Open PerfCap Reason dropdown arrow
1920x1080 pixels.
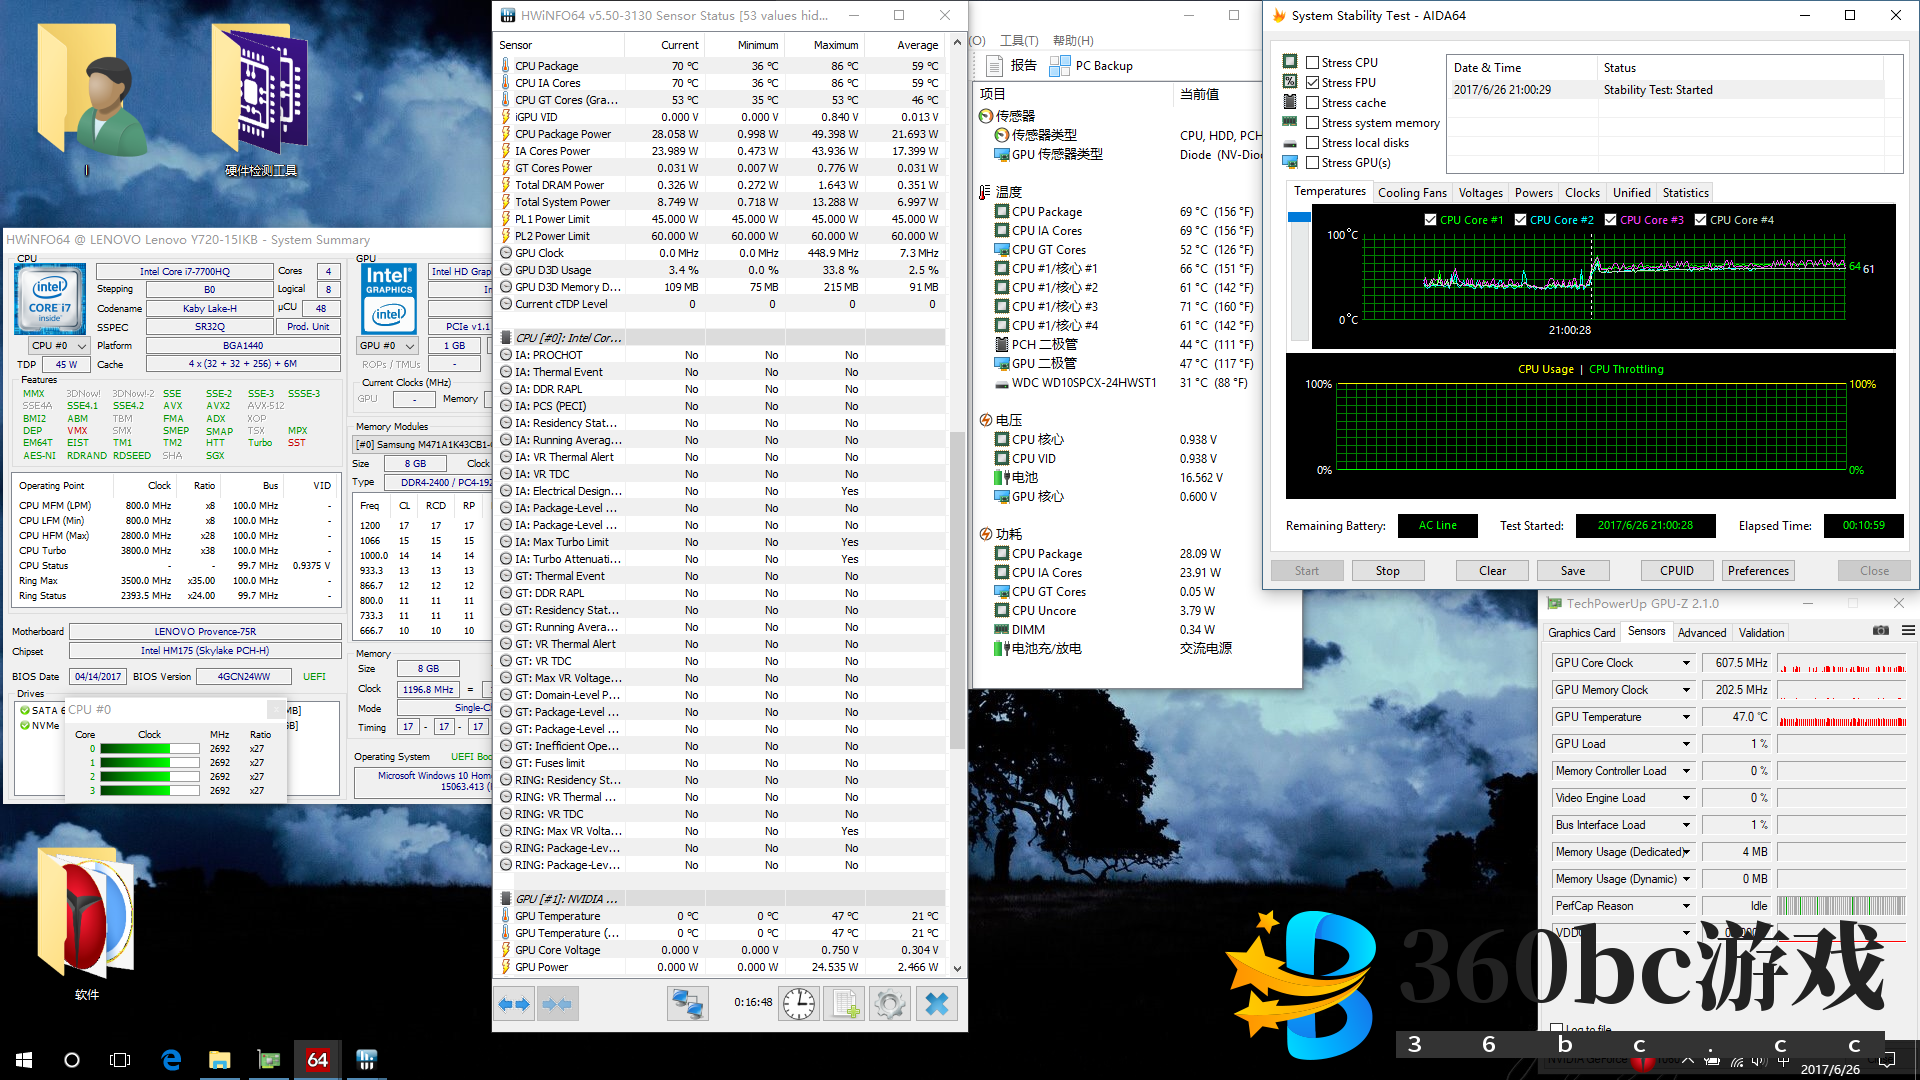pos(1686,906)
